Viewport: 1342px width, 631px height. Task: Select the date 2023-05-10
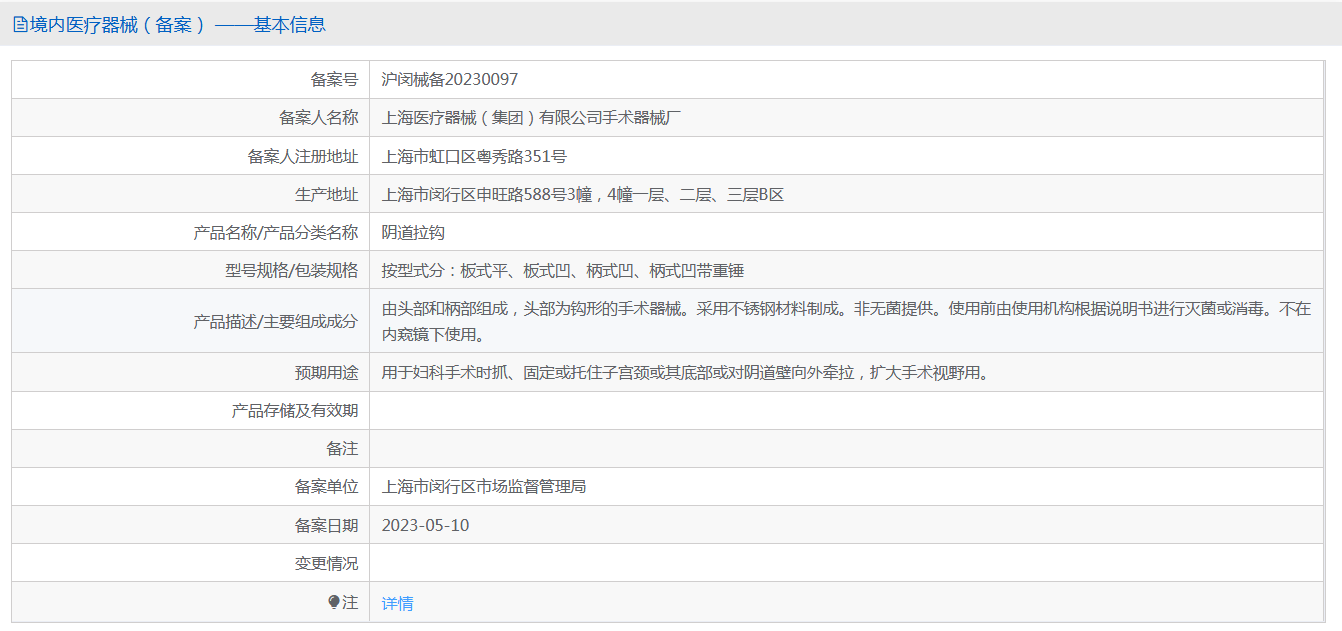point(425,525)
